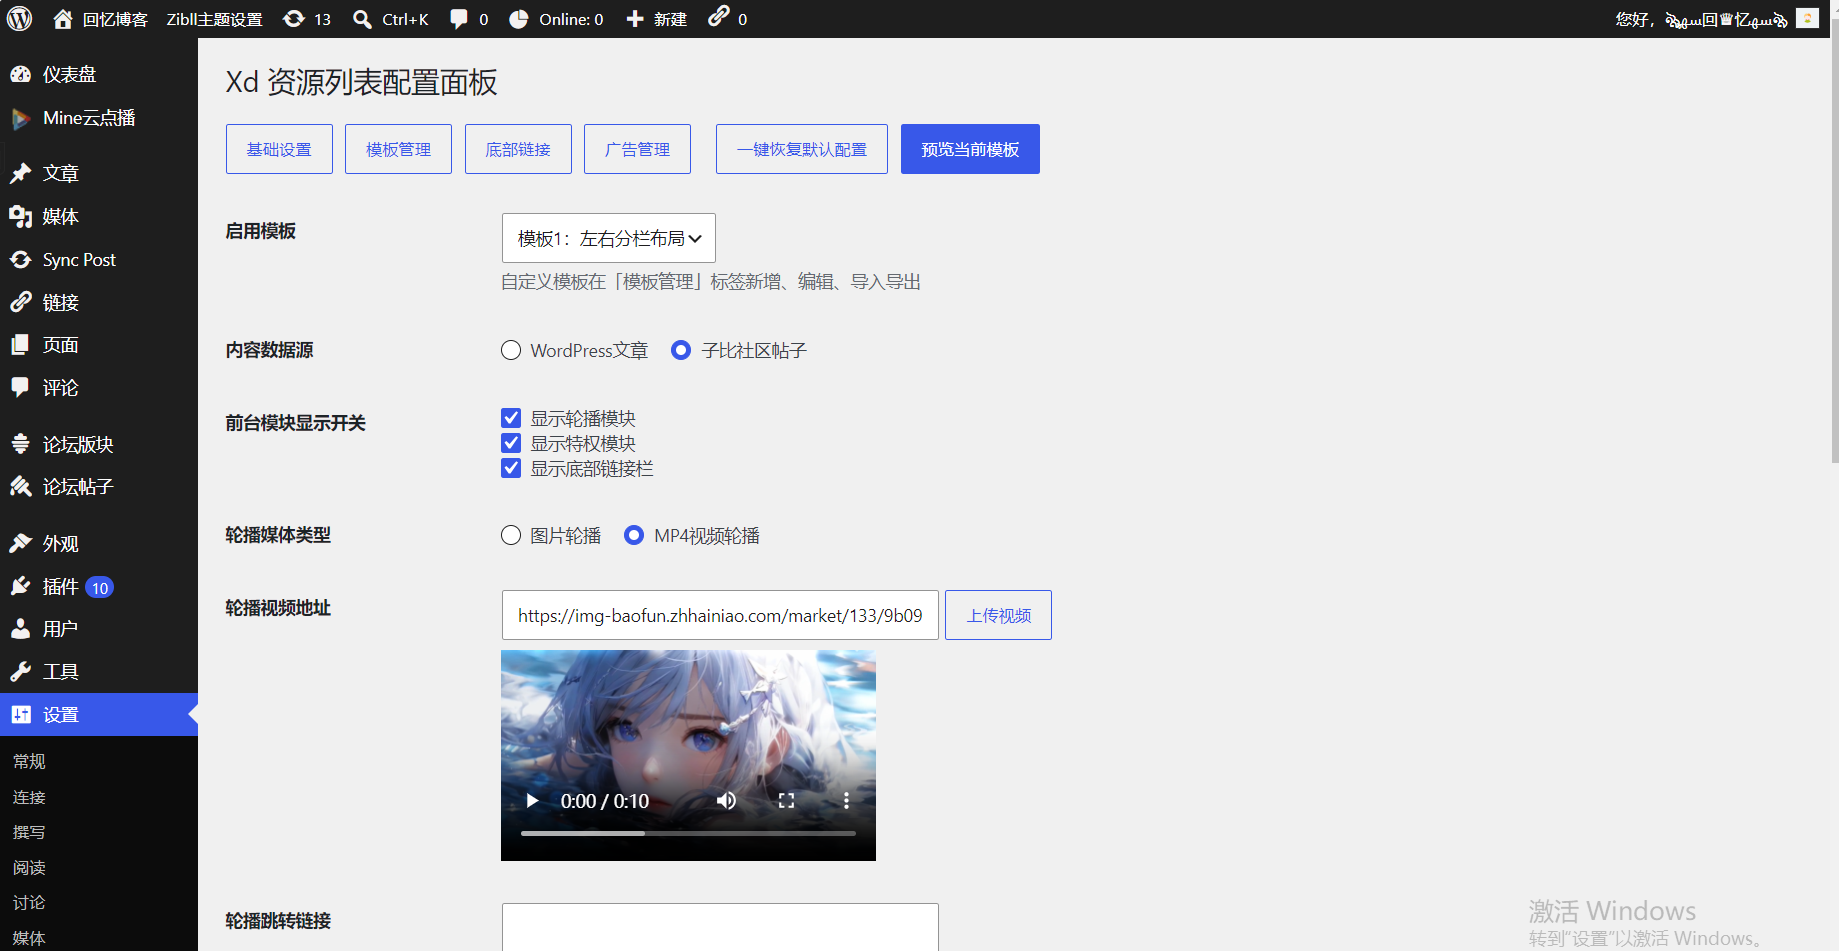The width and height of the screenshot is (1839, 951).
Task: Switch to 广告管理 tab
Action: 637,149
